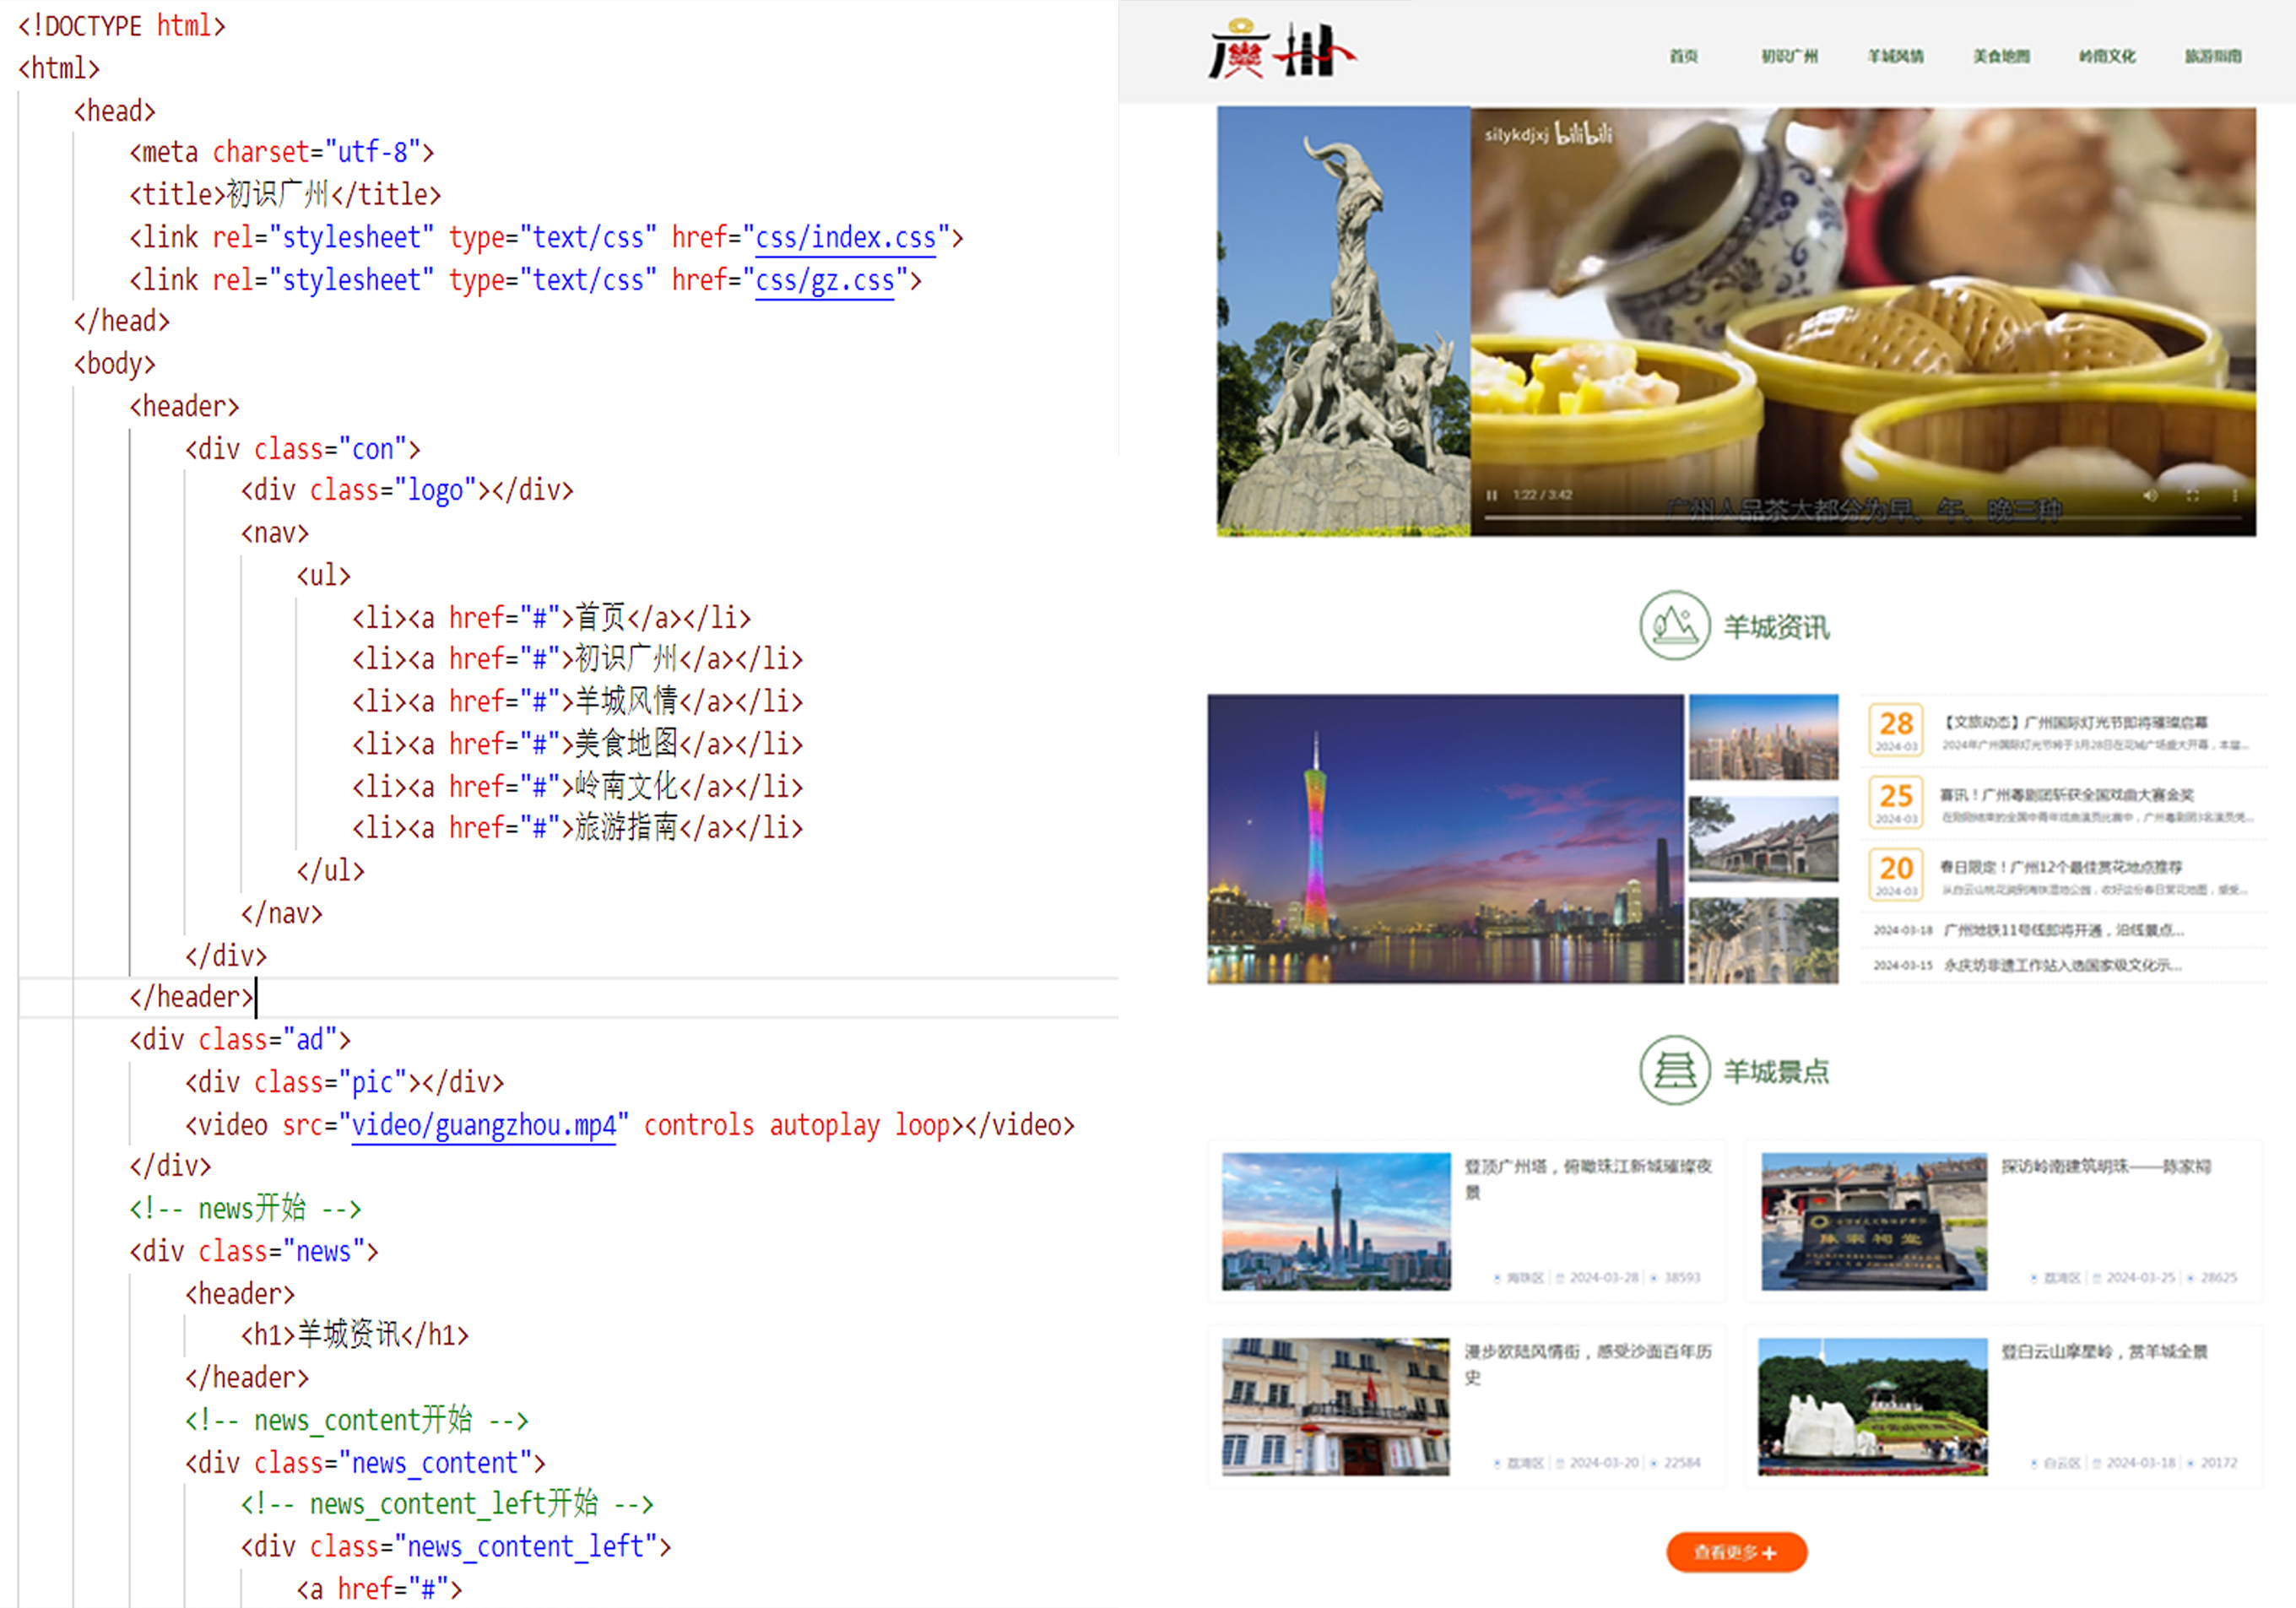
Task: Click the <div class="news_content_left"> code line
Action: tap(456, 1546)
